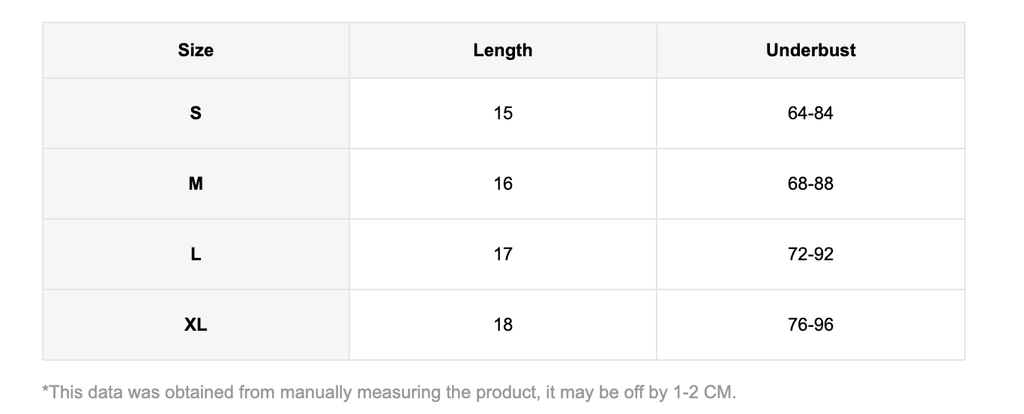Click length value 15
This screenshot has height=414, width=1024.
click(x=502, y=113)
